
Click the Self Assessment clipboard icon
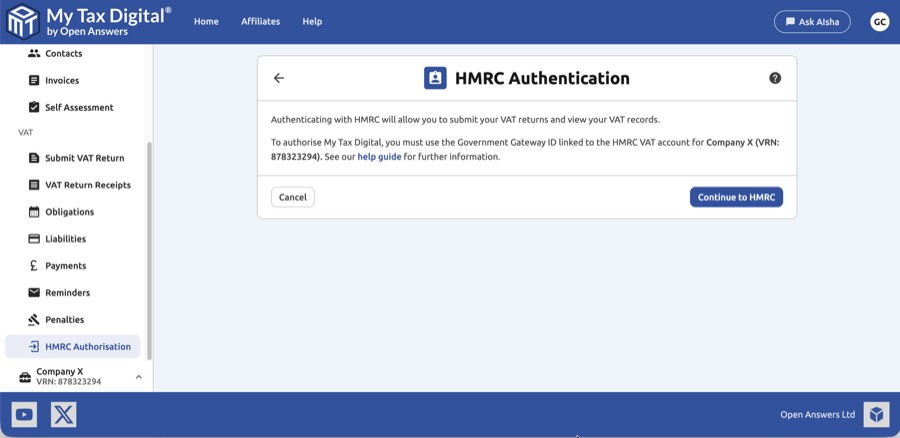[34, 107]
